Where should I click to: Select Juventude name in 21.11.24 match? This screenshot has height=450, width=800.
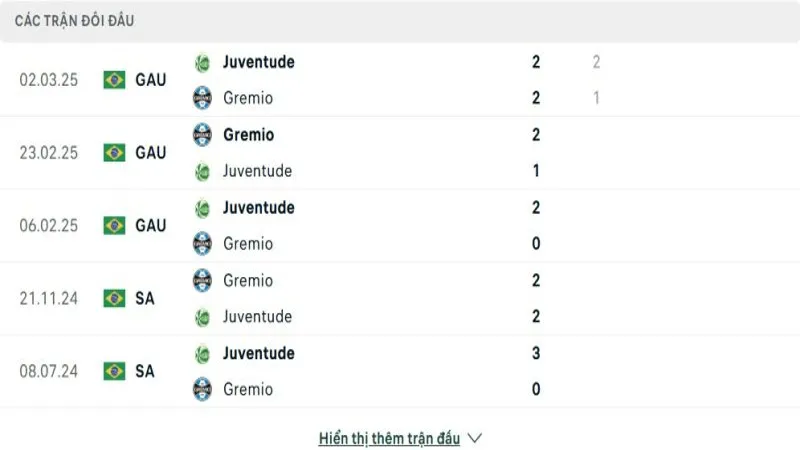pos(258,317)
